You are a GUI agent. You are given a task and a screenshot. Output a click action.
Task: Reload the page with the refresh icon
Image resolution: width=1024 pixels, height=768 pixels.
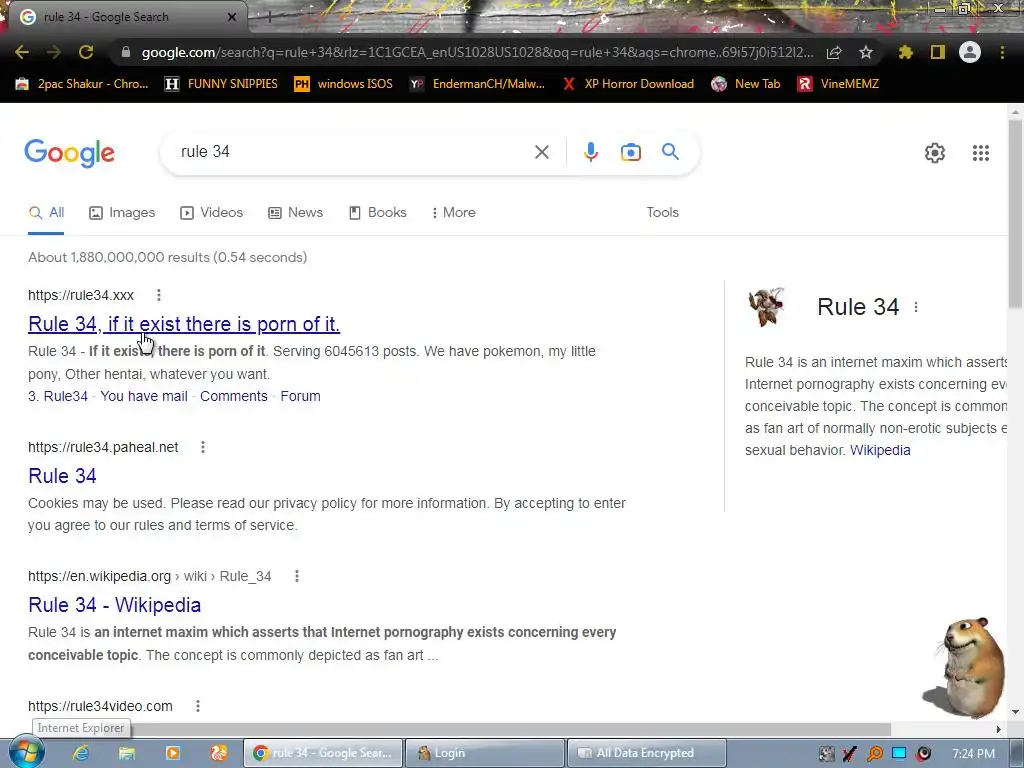(x=86, y=52)
